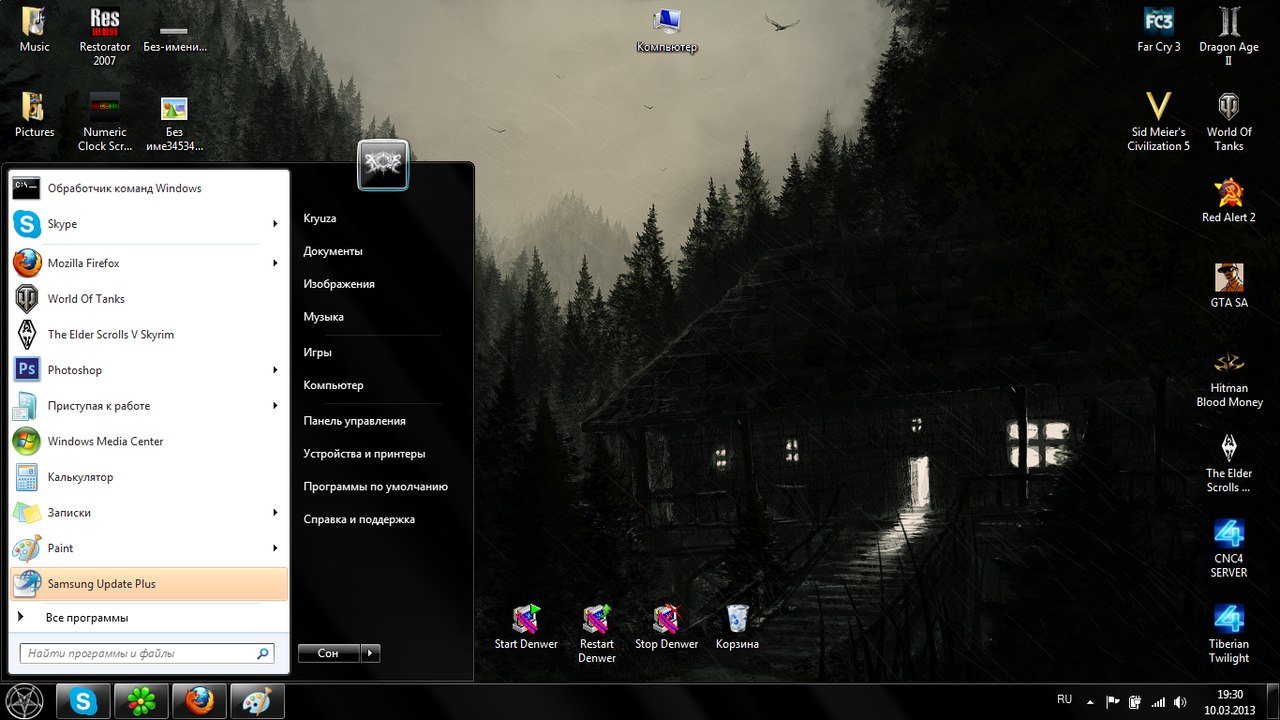This screenshot has width=1280, height=720.
Task: Open Музыка in Start menu
Action: [323, 317]
